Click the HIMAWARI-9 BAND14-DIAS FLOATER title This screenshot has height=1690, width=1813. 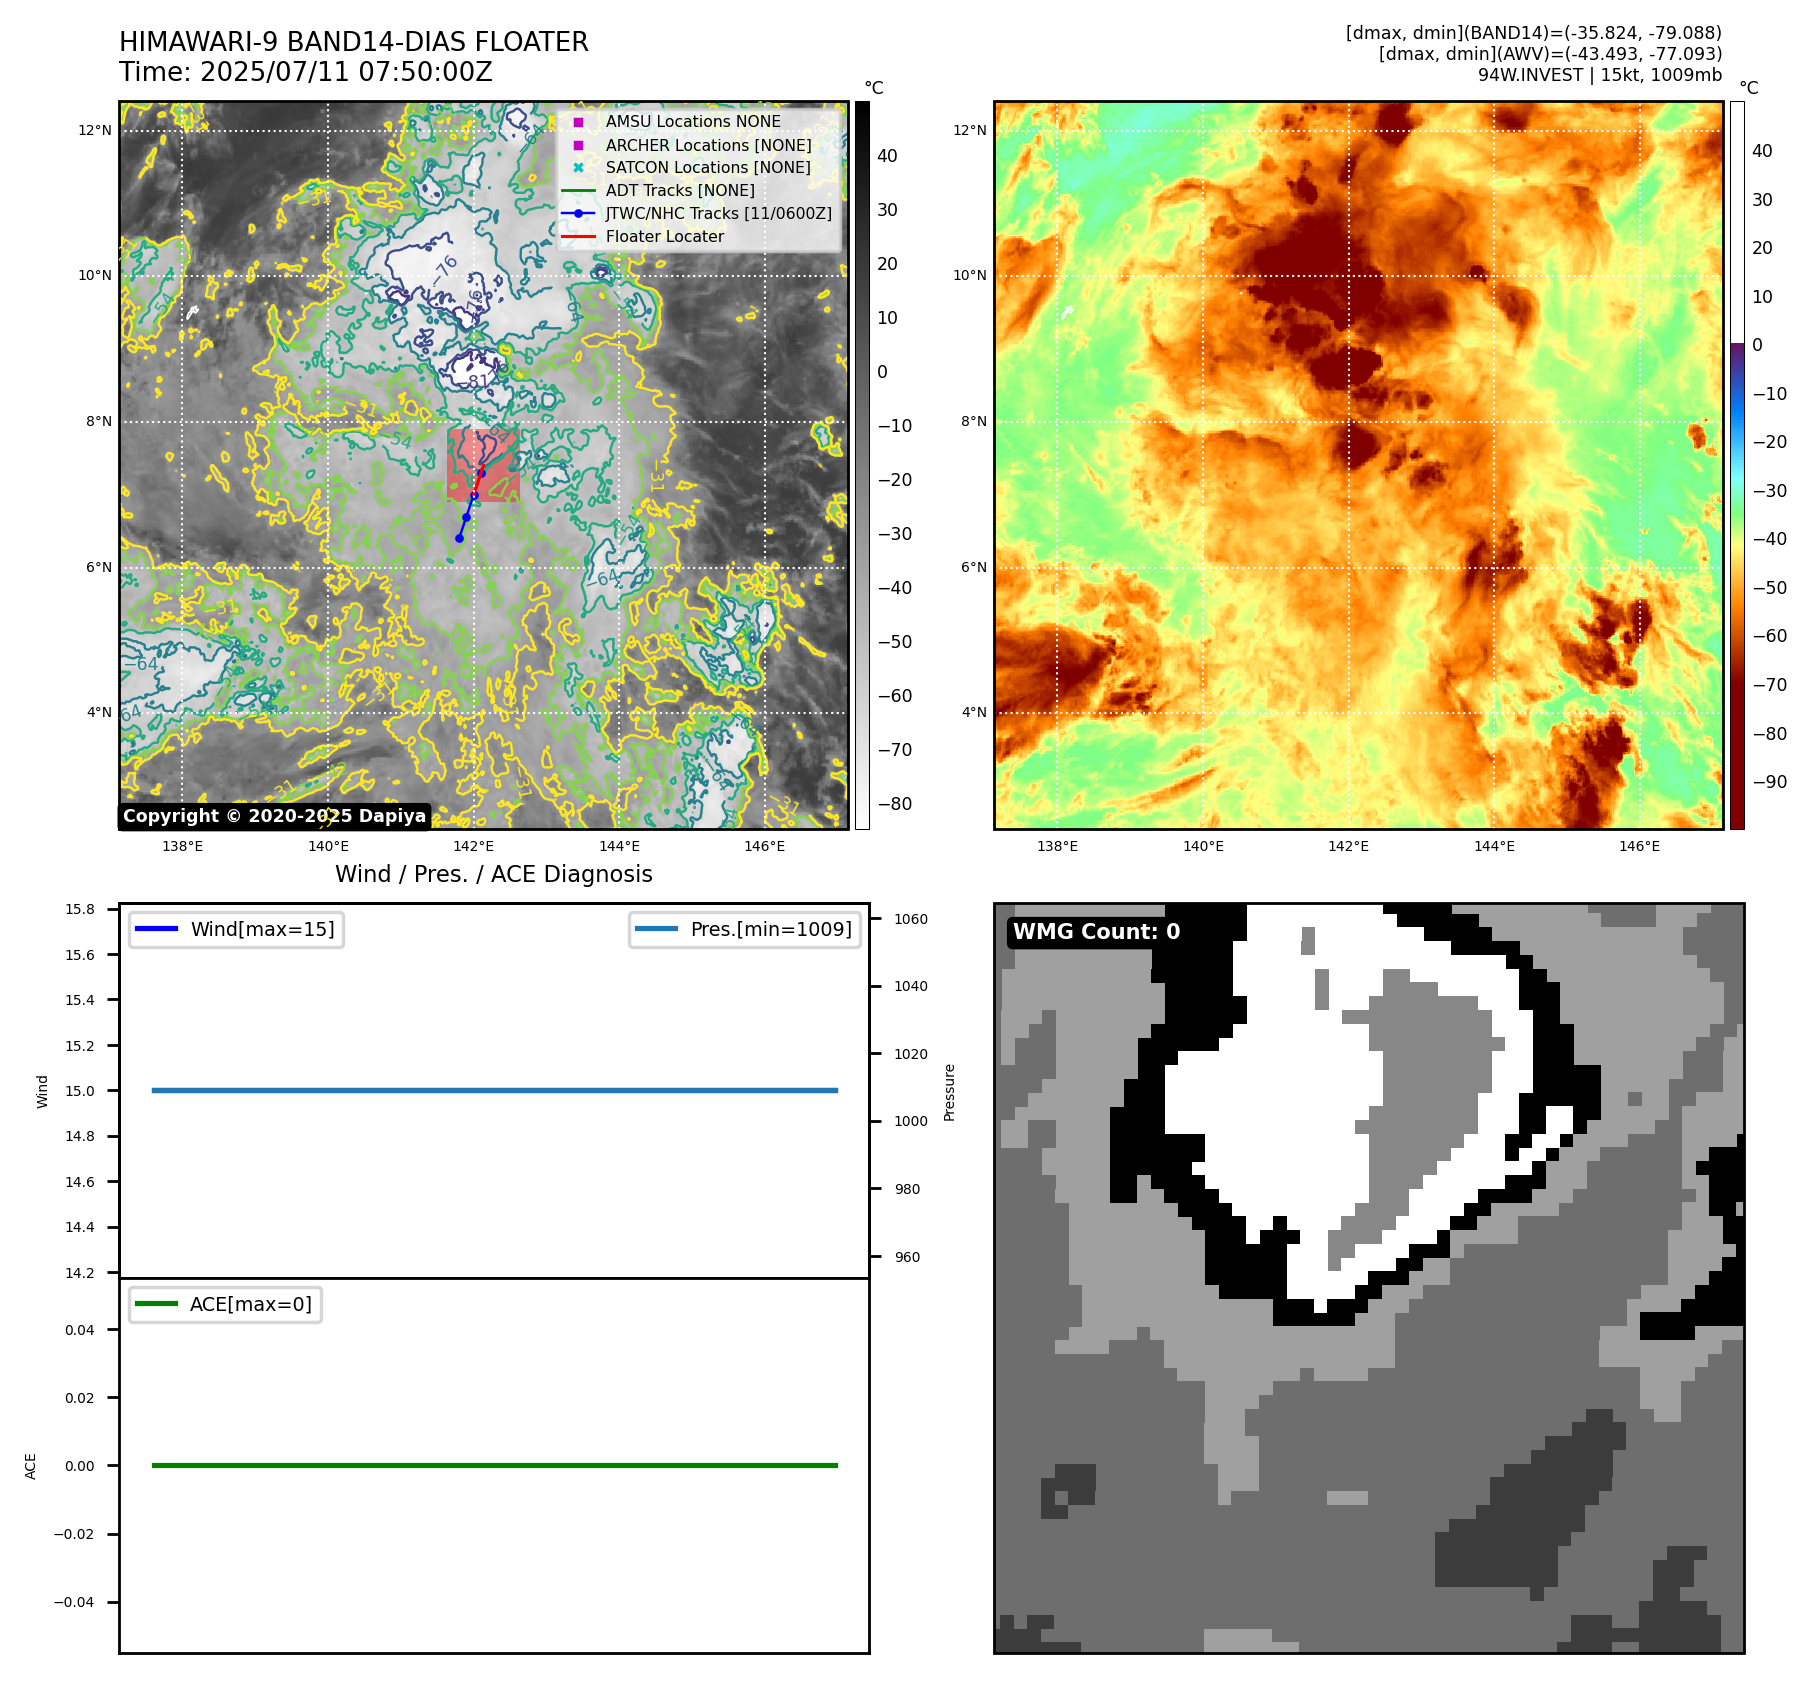353,42
